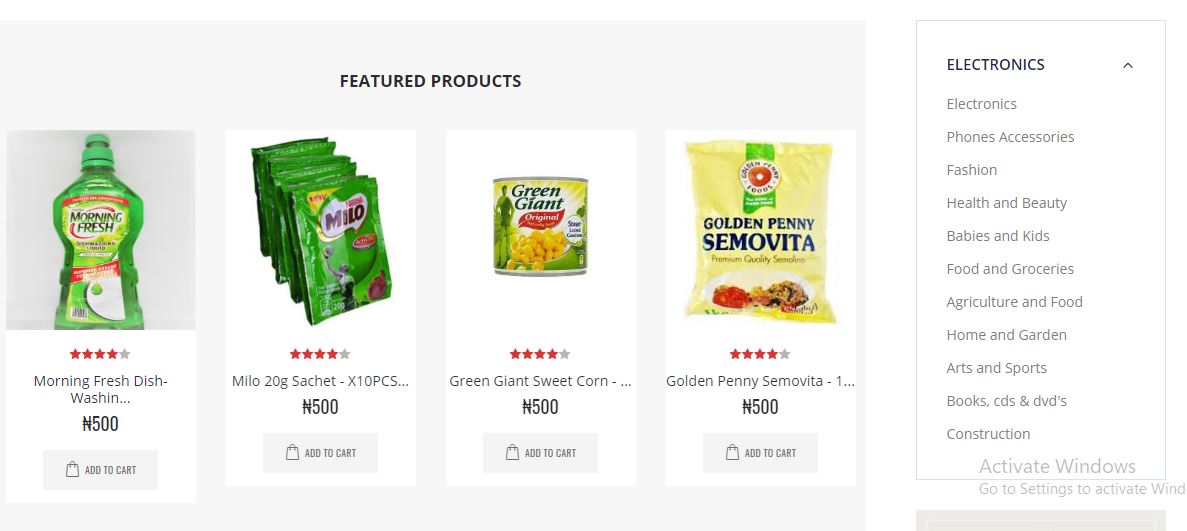This screenshot has height=531, width=1187.
Task: Click the star rating of Golden Penny Semovita
Action: coord(760,354)
